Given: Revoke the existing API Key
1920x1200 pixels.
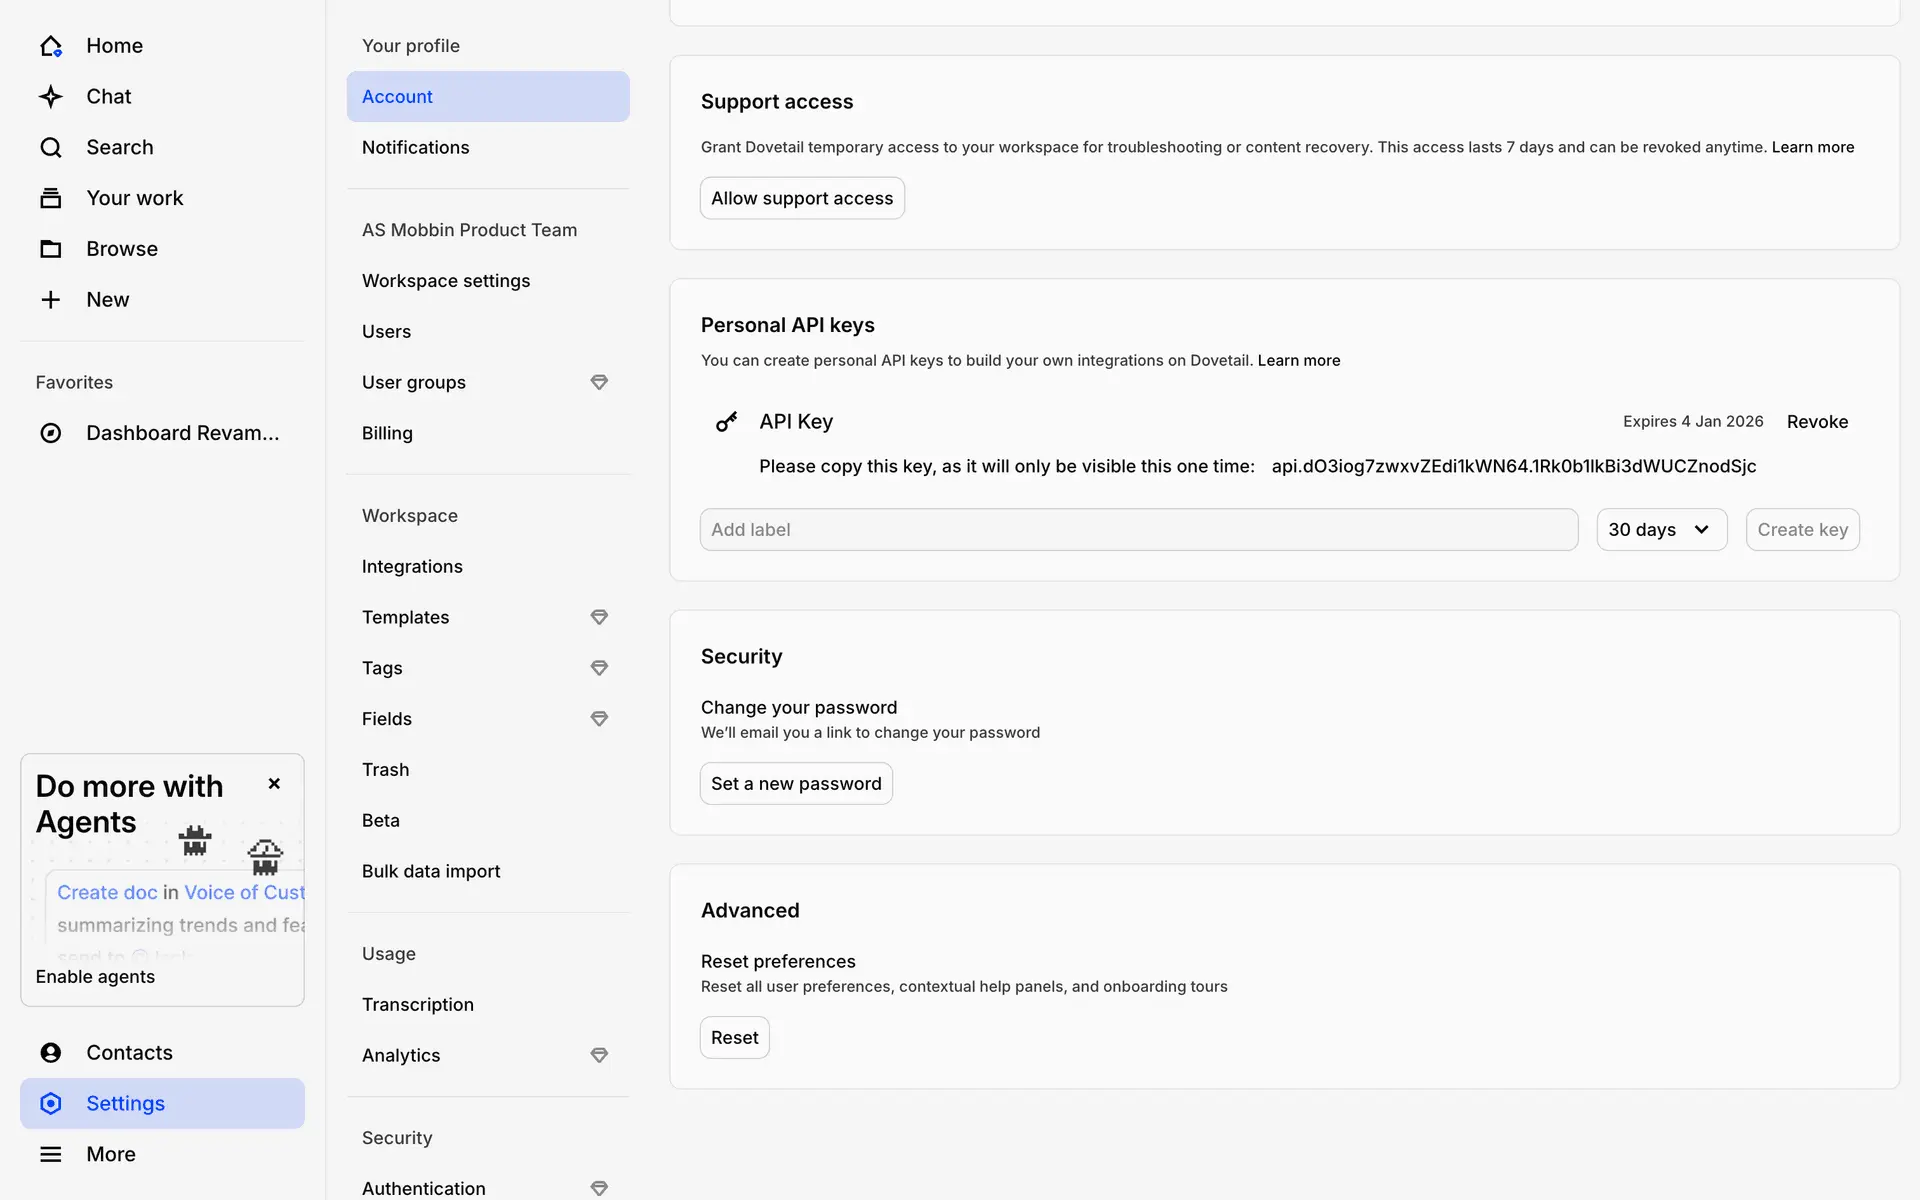Looking at the screenshot, I should (1817, 422).
